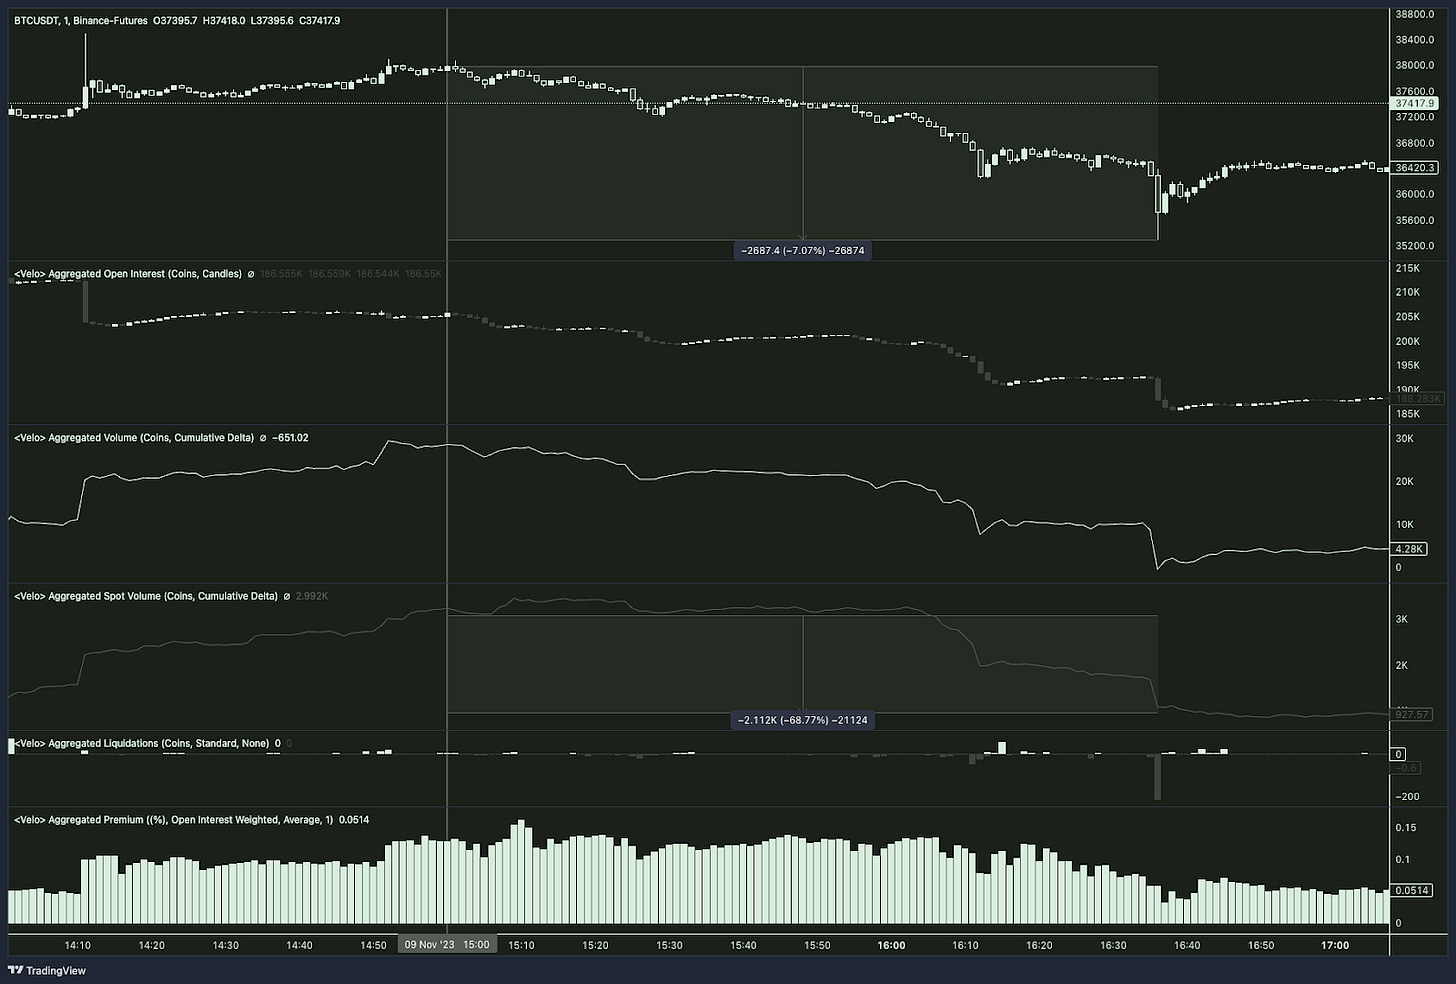1456x984 pixels.
Task: Select the Aggregated Spot Volume indicator title
Action: coord(146,596)
